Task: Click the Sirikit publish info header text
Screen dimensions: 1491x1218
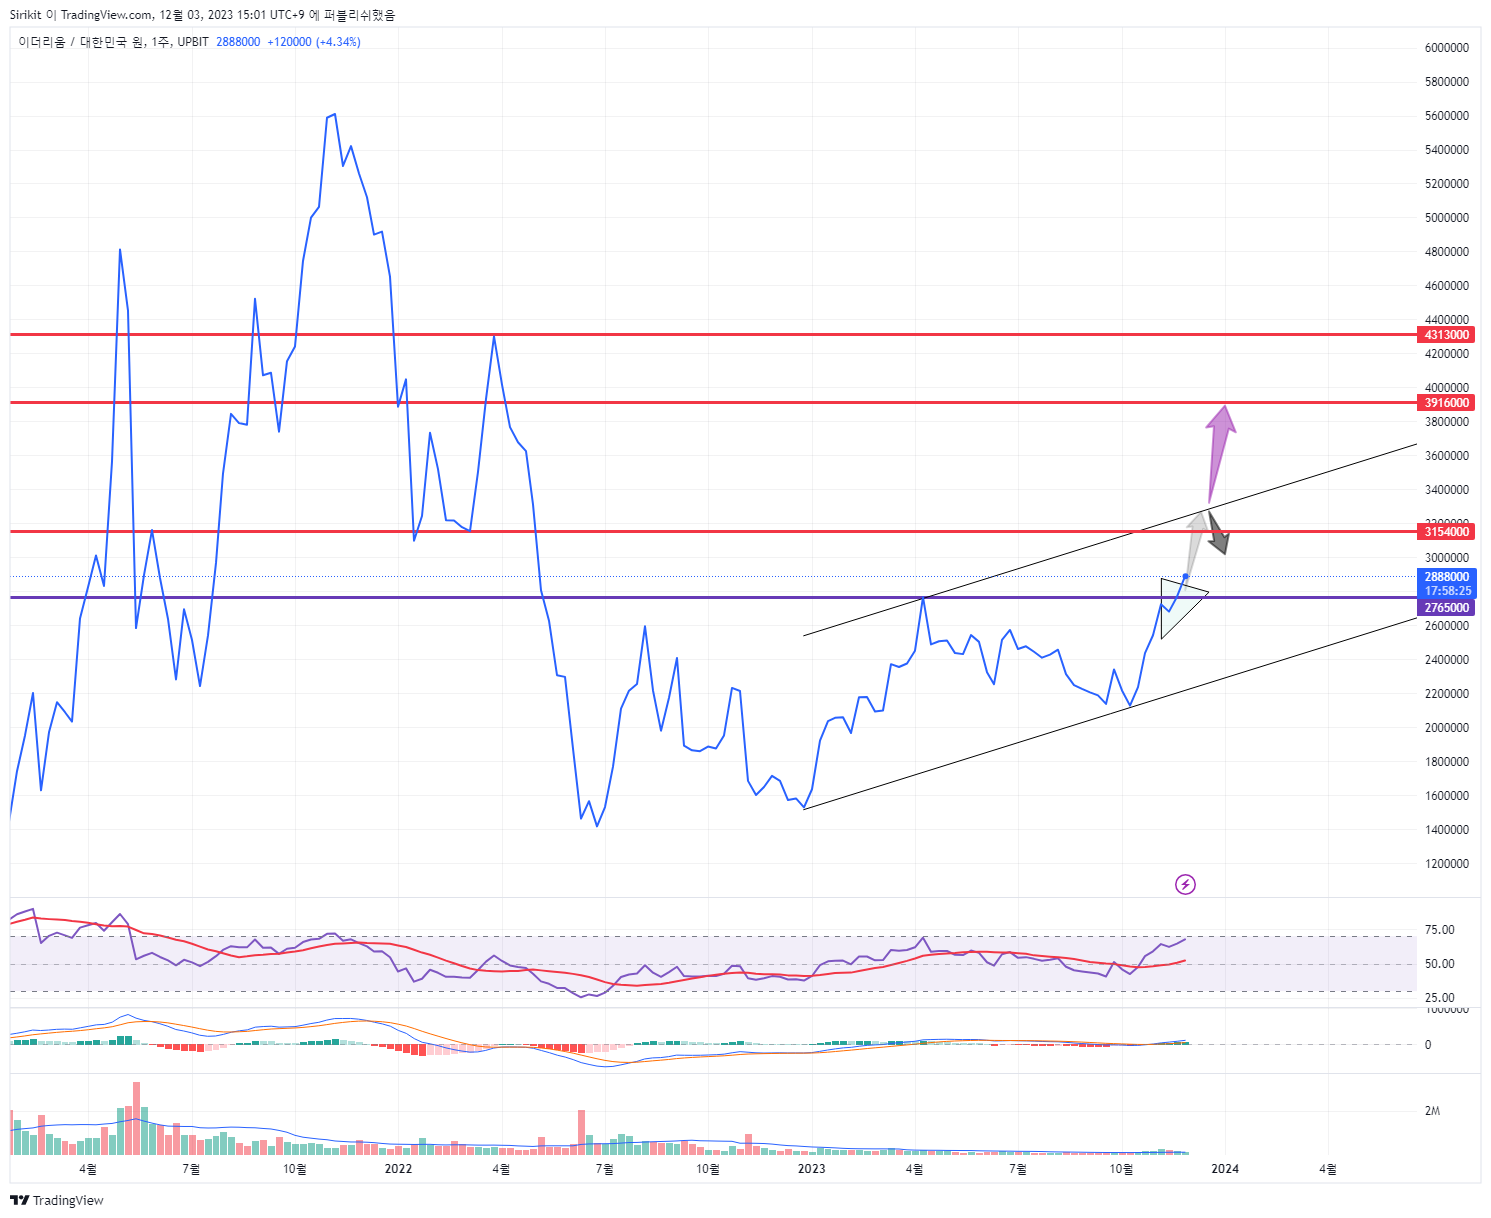Action: (202, 15)
